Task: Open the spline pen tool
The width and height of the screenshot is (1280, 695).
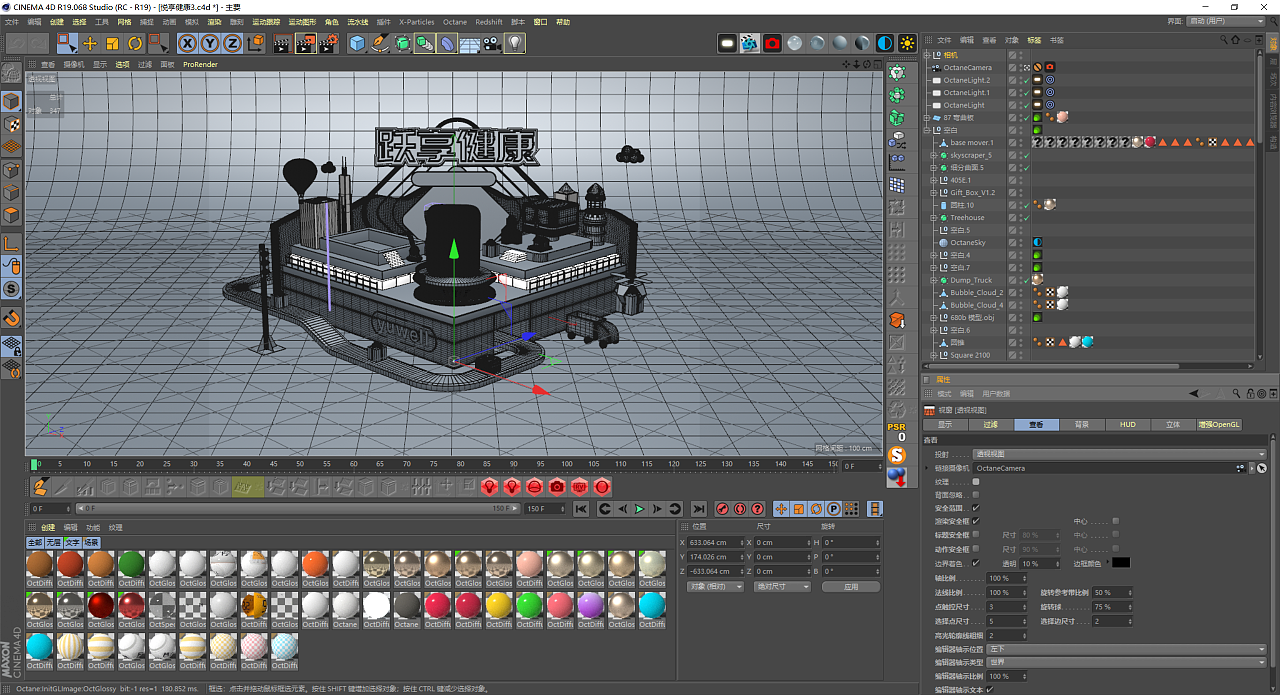Action: (x=380, y=43)
